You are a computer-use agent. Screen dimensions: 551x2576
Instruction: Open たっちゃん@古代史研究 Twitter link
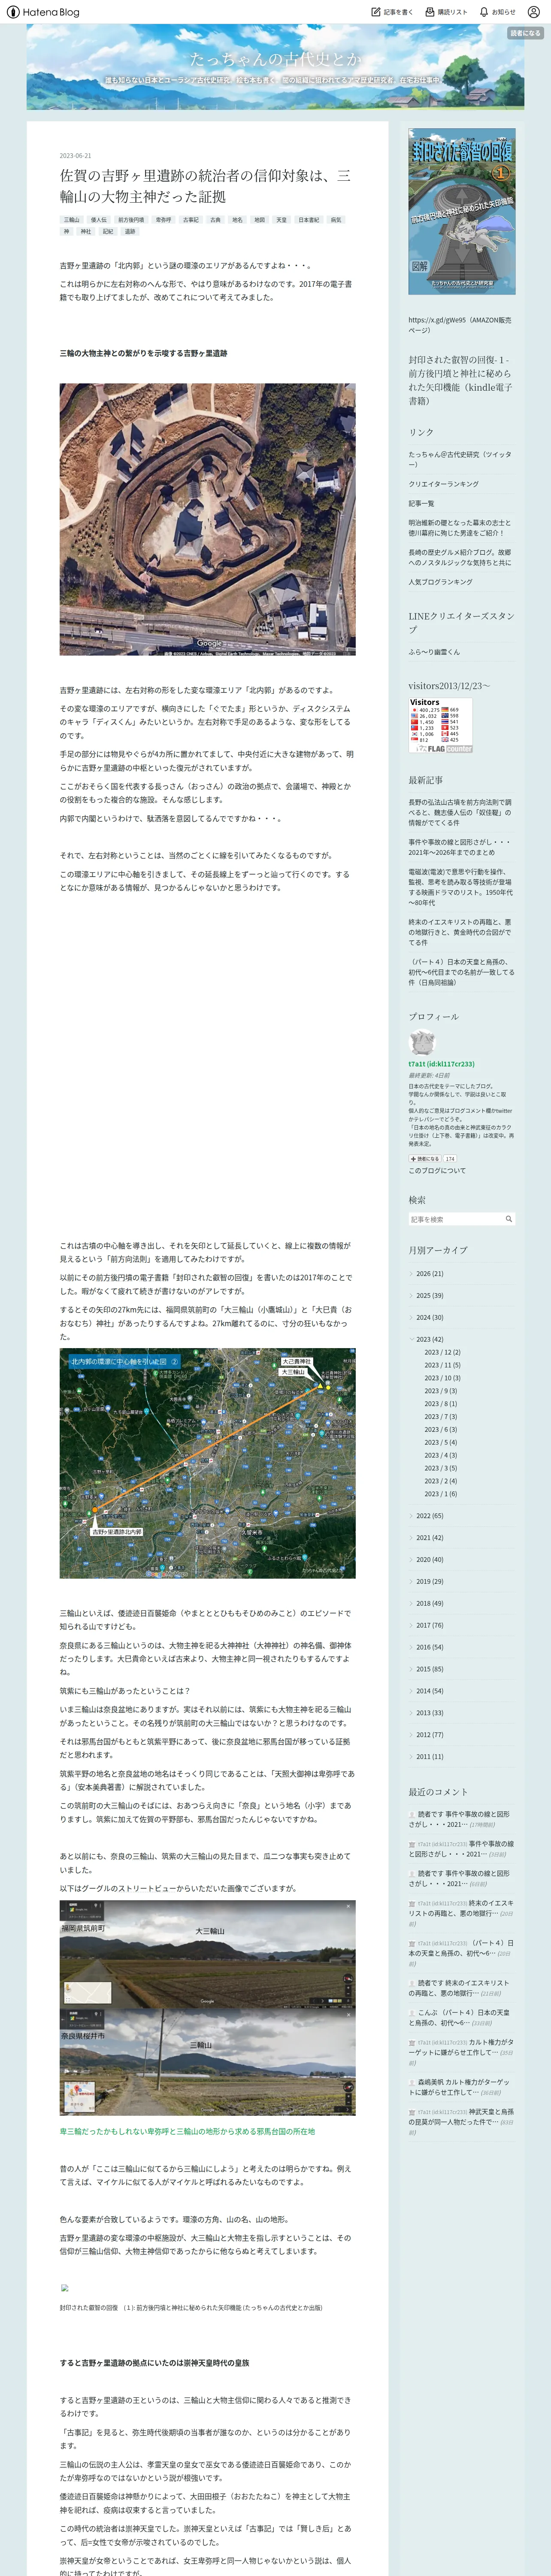pyautogui.click(x=459, y=459)
